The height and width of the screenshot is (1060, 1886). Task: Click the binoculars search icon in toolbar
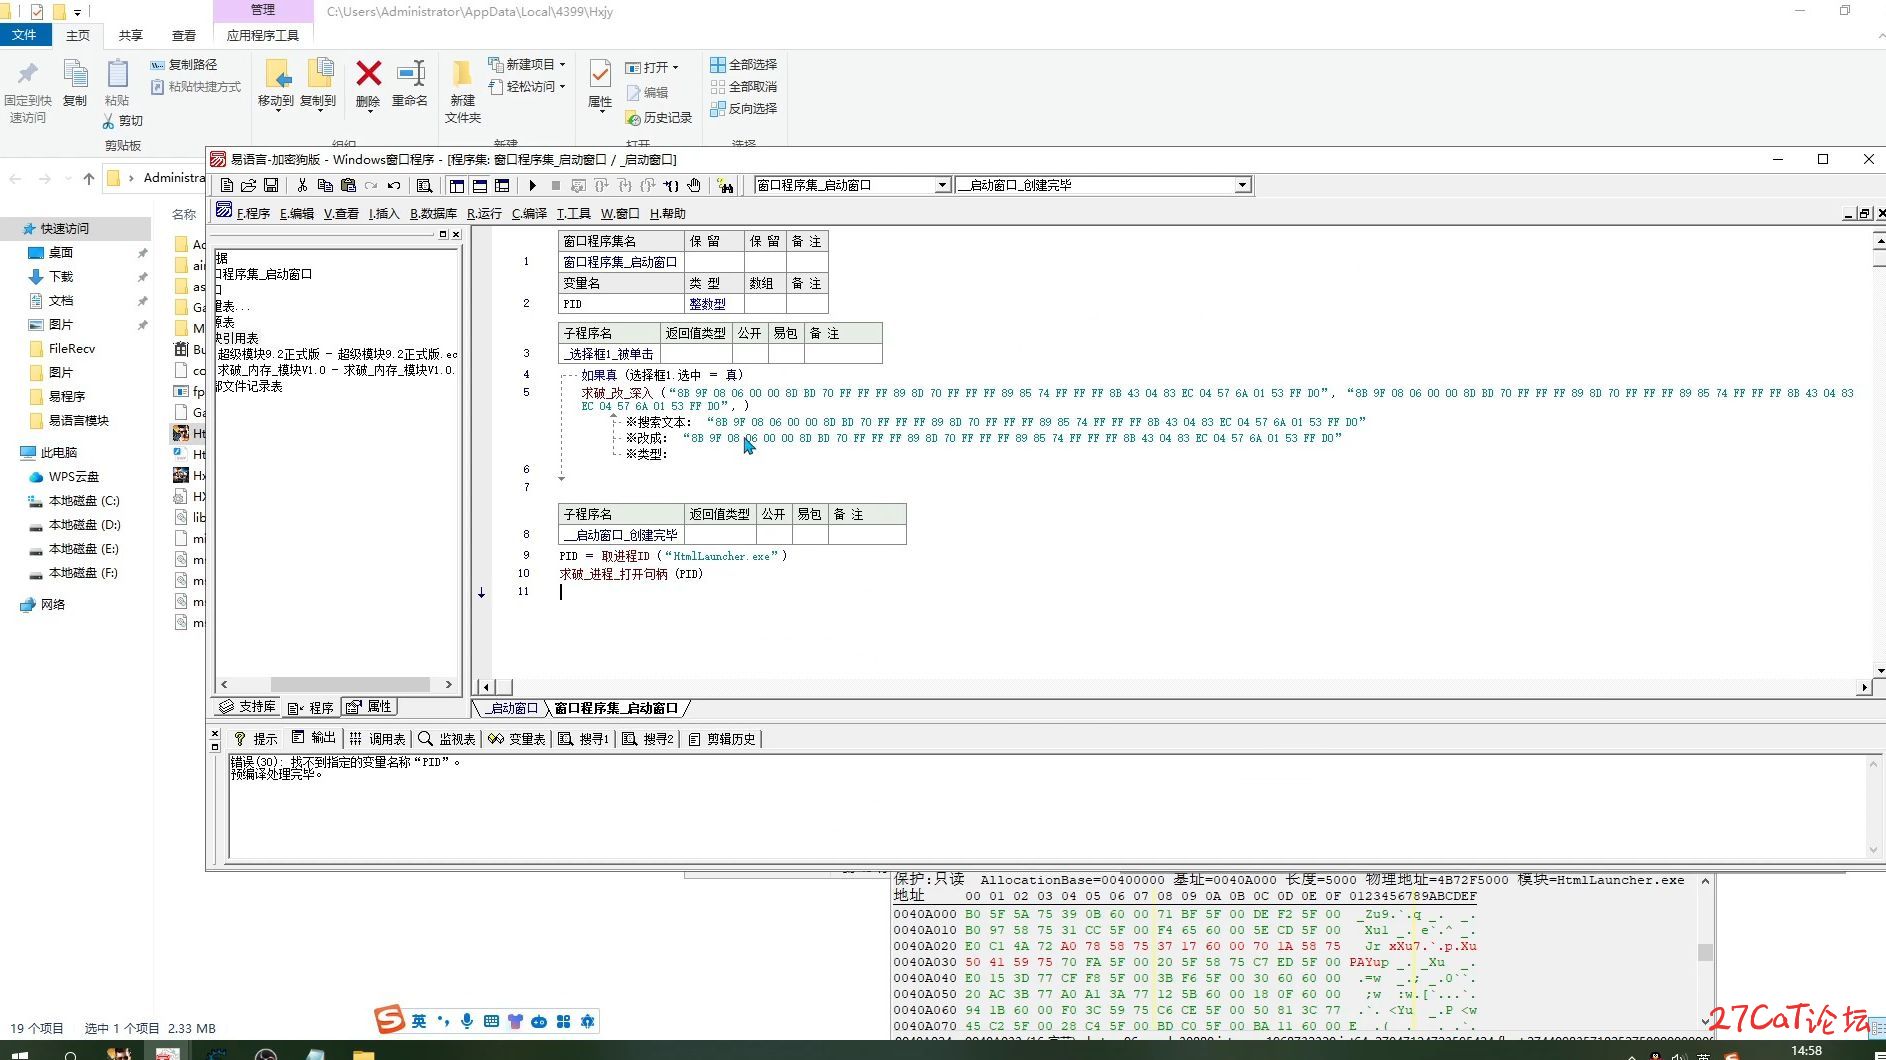click(726, 185)
